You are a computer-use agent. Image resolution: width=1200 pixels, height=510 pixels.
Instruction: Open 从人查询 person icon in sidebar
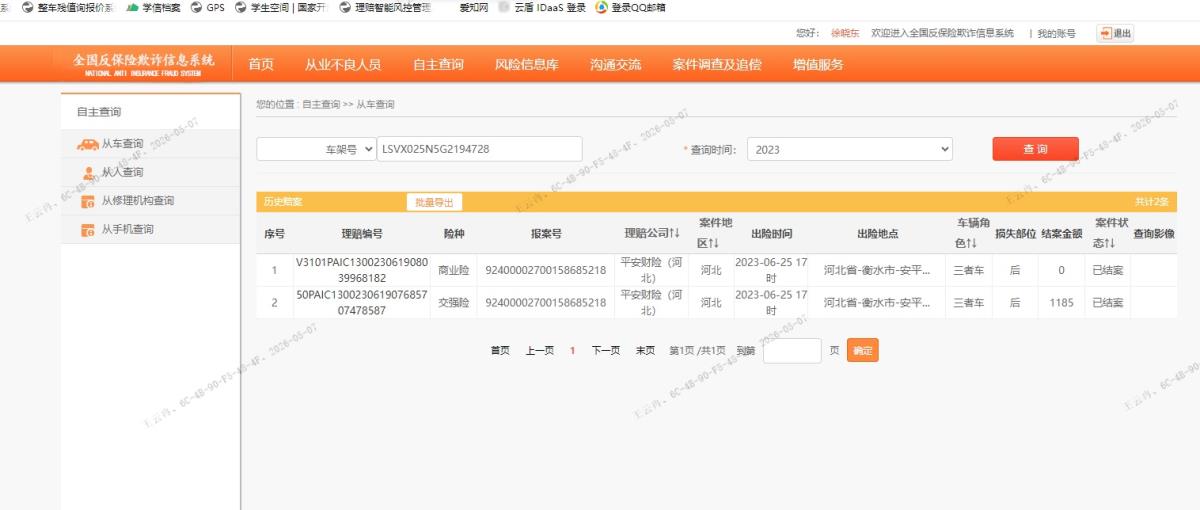[x=88, y=173]
